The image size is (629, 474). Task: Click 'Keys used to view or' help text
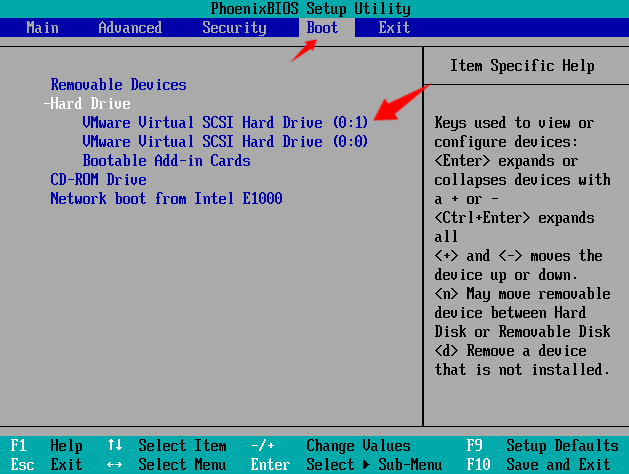(x=514, y=123)
